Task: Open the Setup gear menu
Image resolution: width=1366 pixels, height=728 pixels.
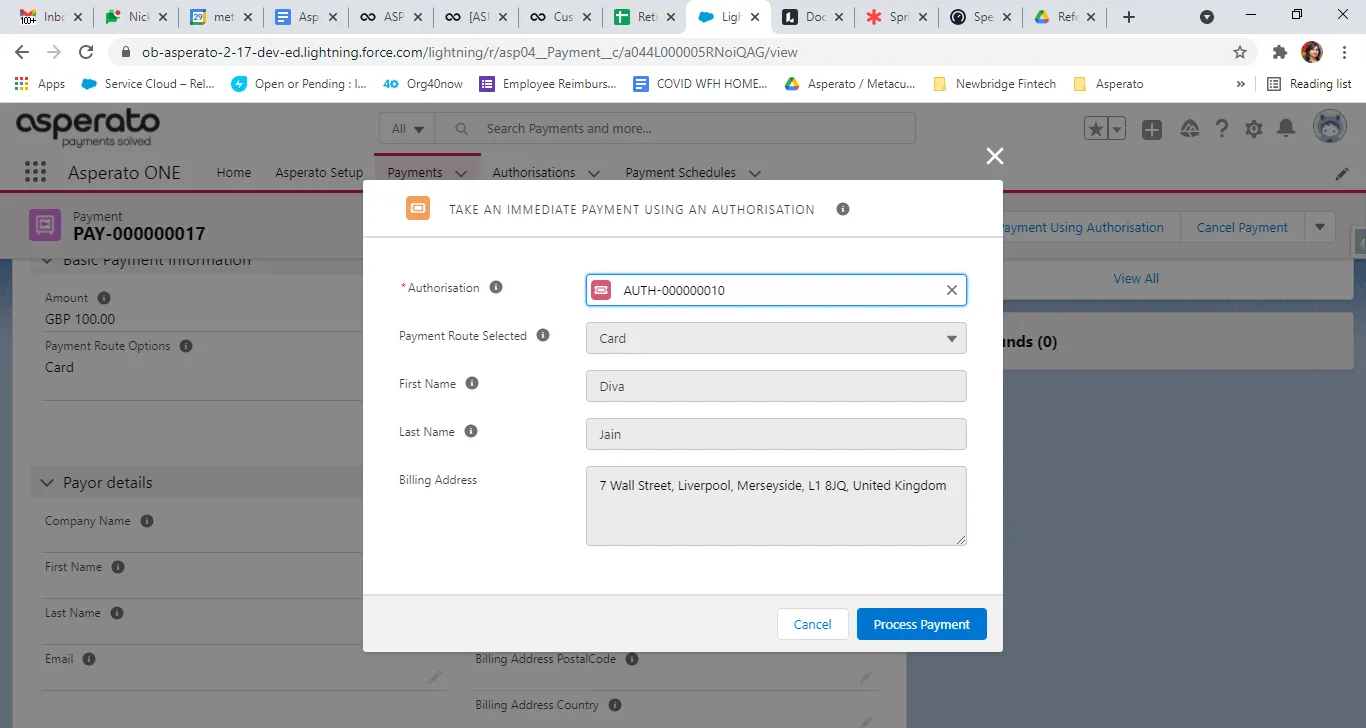Action: pos(1254,129)
